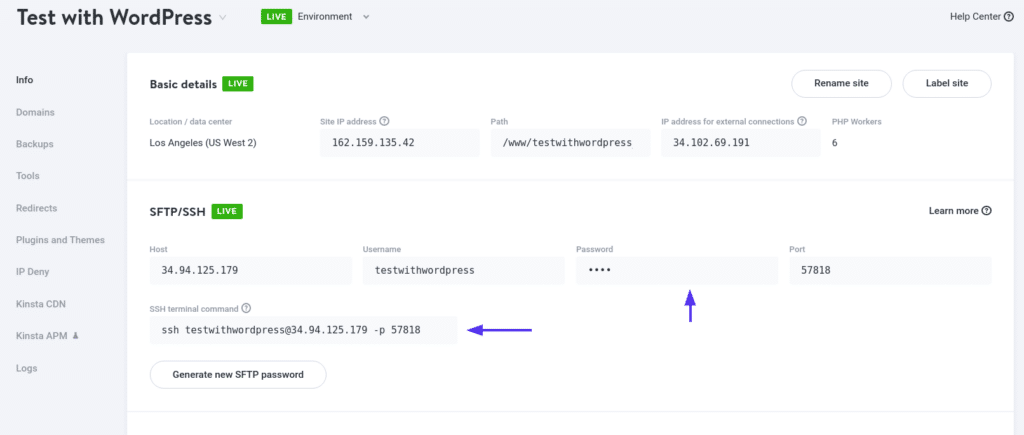Click the LIVE badge next to SFTP/SSH
Viewport: 1024px width, 435px height.
pos(227,212)
